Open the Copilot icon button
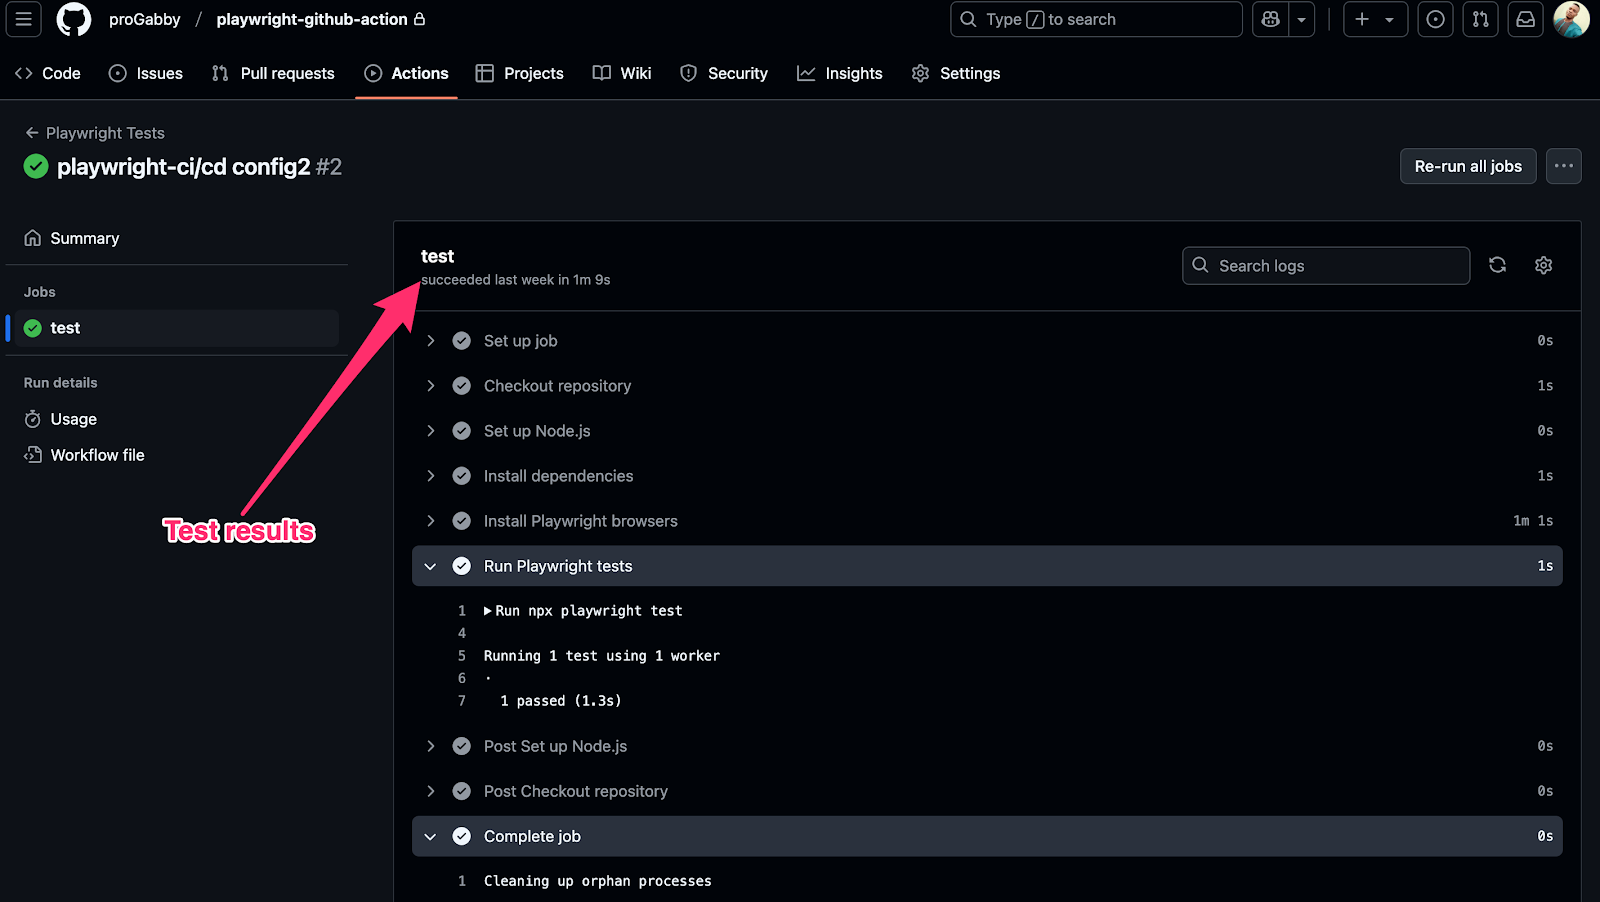Image resolution: width=1600 pixels, height=902 pixels. pyautogui.click(x=1271, y=19)
